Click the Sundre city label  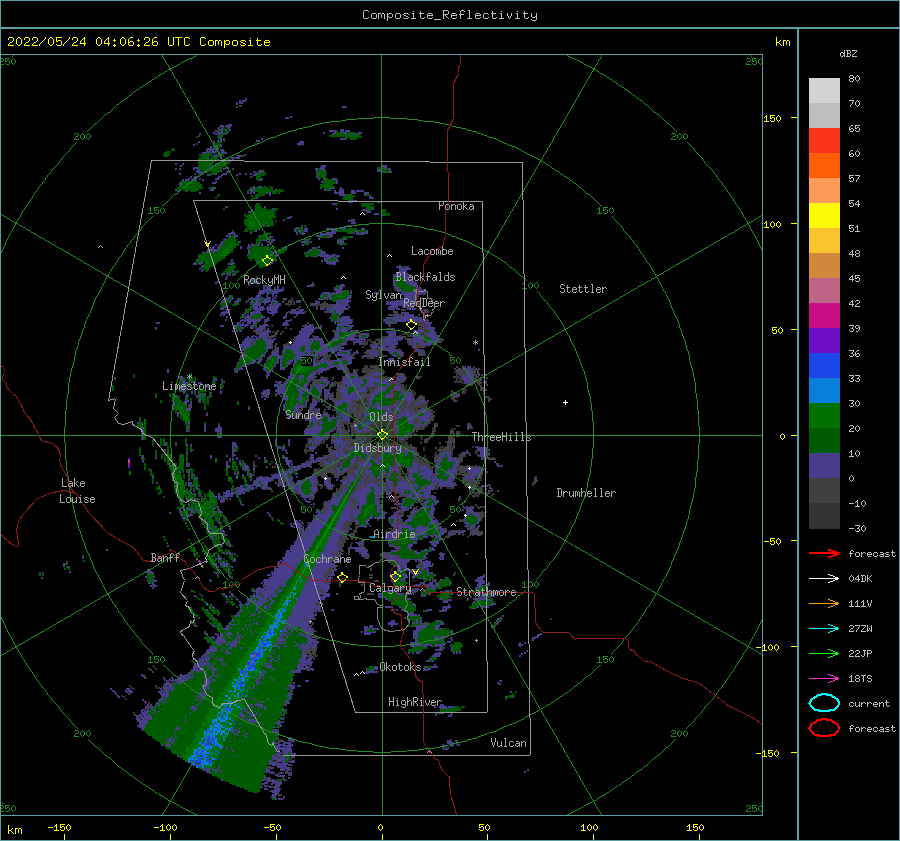coord(304,415)
